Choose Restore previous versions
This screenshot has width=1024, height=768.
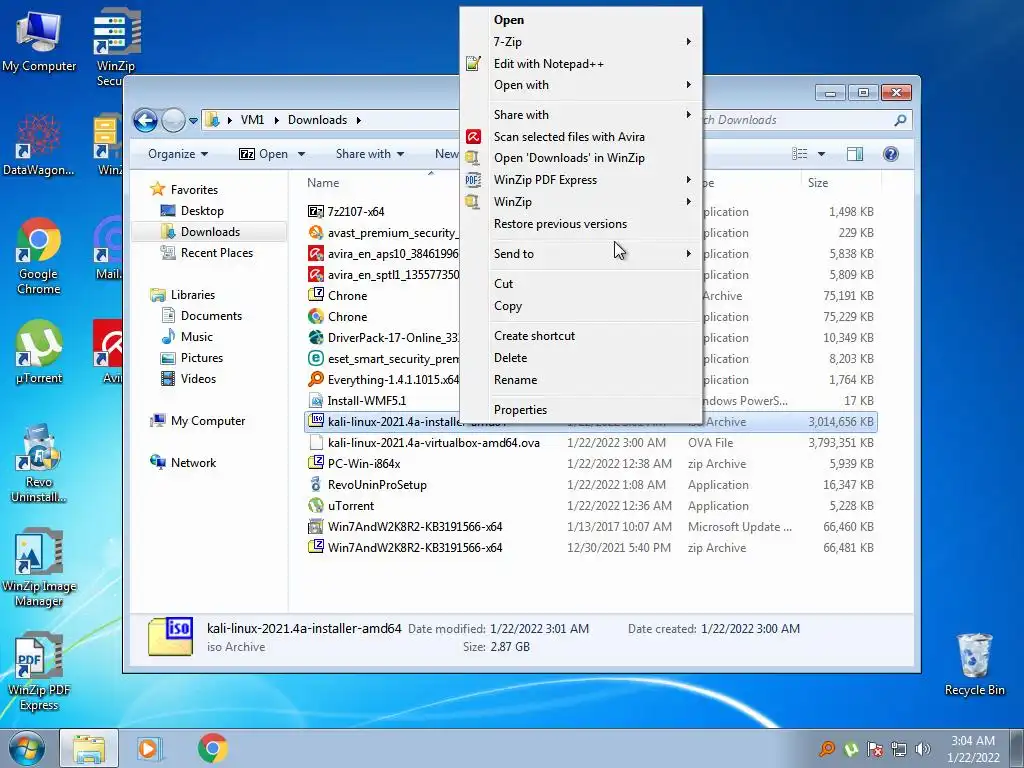560,224
